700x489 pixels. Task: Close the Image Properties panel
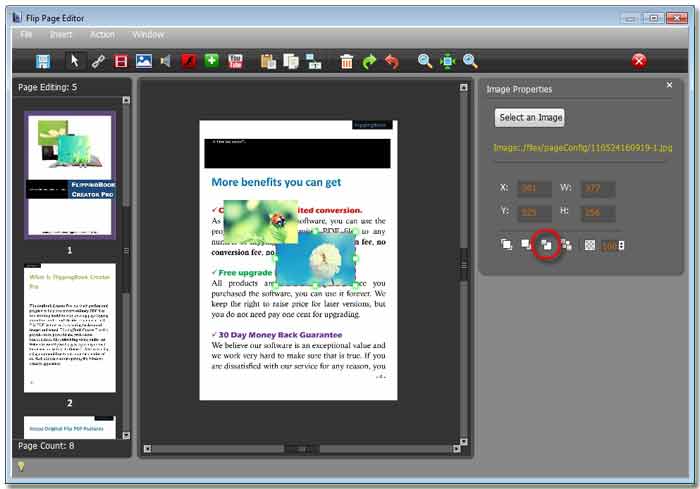coord(669,85)
